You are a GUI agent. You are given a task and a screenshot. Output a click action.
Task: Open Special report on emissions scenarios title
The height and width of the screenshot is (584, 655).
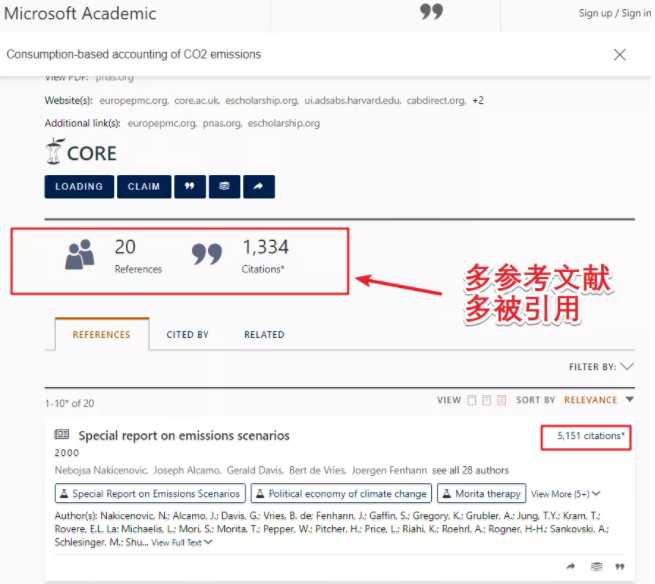coord(184,435)
